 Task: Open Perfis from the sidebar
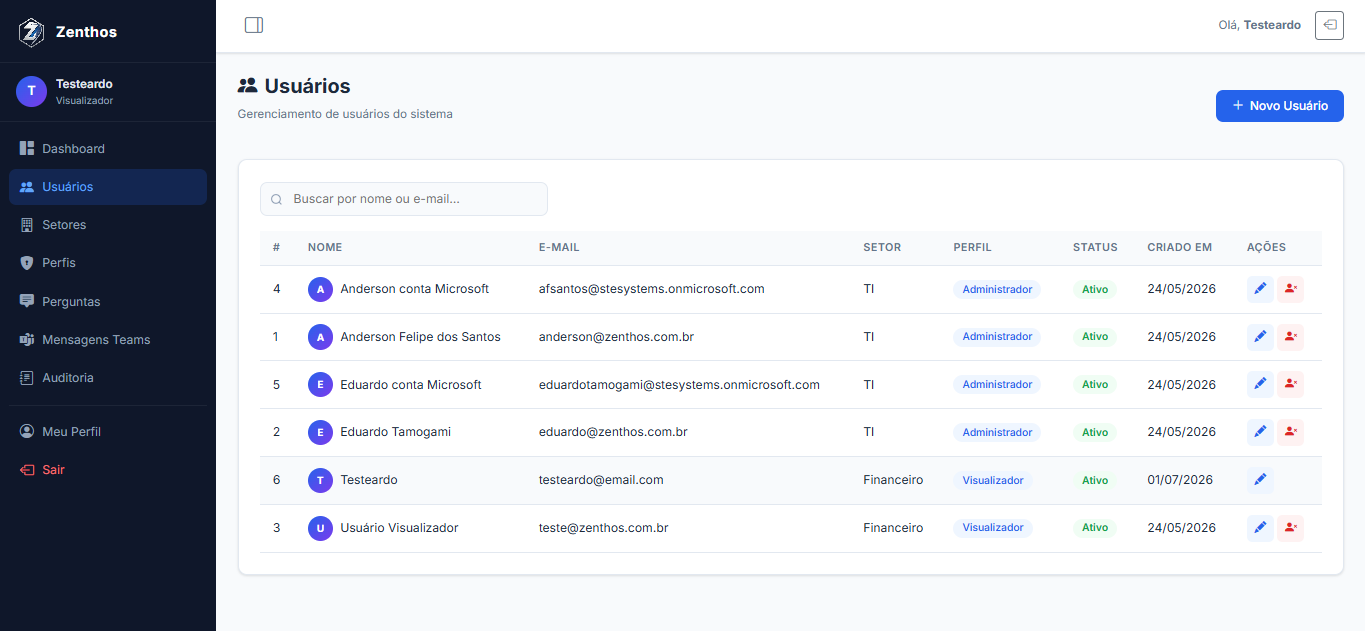108,263
